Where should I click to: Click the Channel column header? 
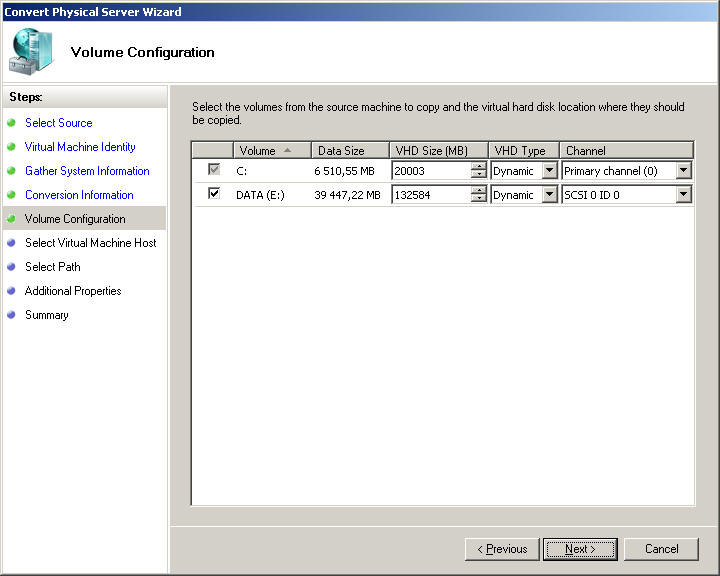click(x=626, y=150)
